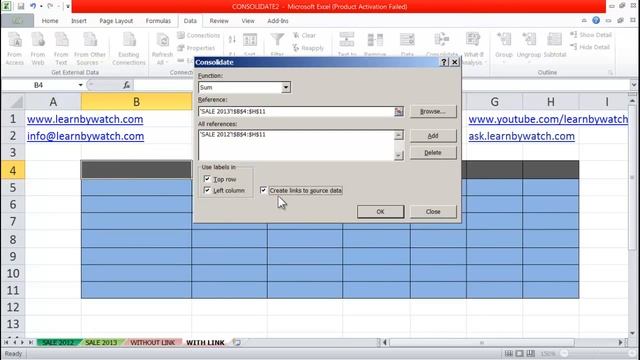Open Customize Quick Access Toolbar dropdown
640x360 pixels.
(x=68, y=6)
